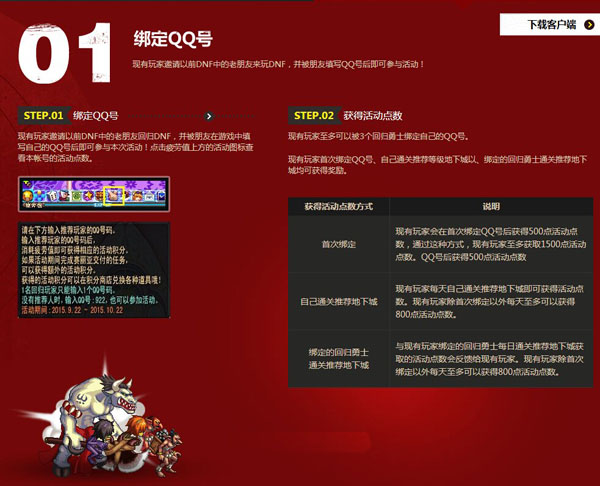
Task: Click the 绑定的回归勇士 通关推荐地下城 table cell
Action: (339, 359)
